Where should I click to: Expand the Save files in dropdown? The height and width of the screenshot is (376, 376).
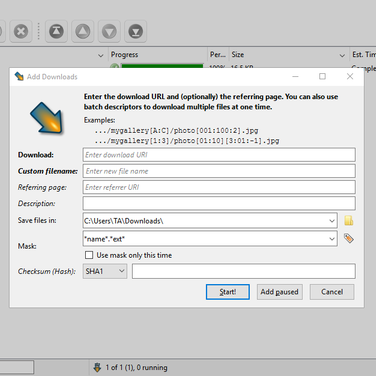332,221
